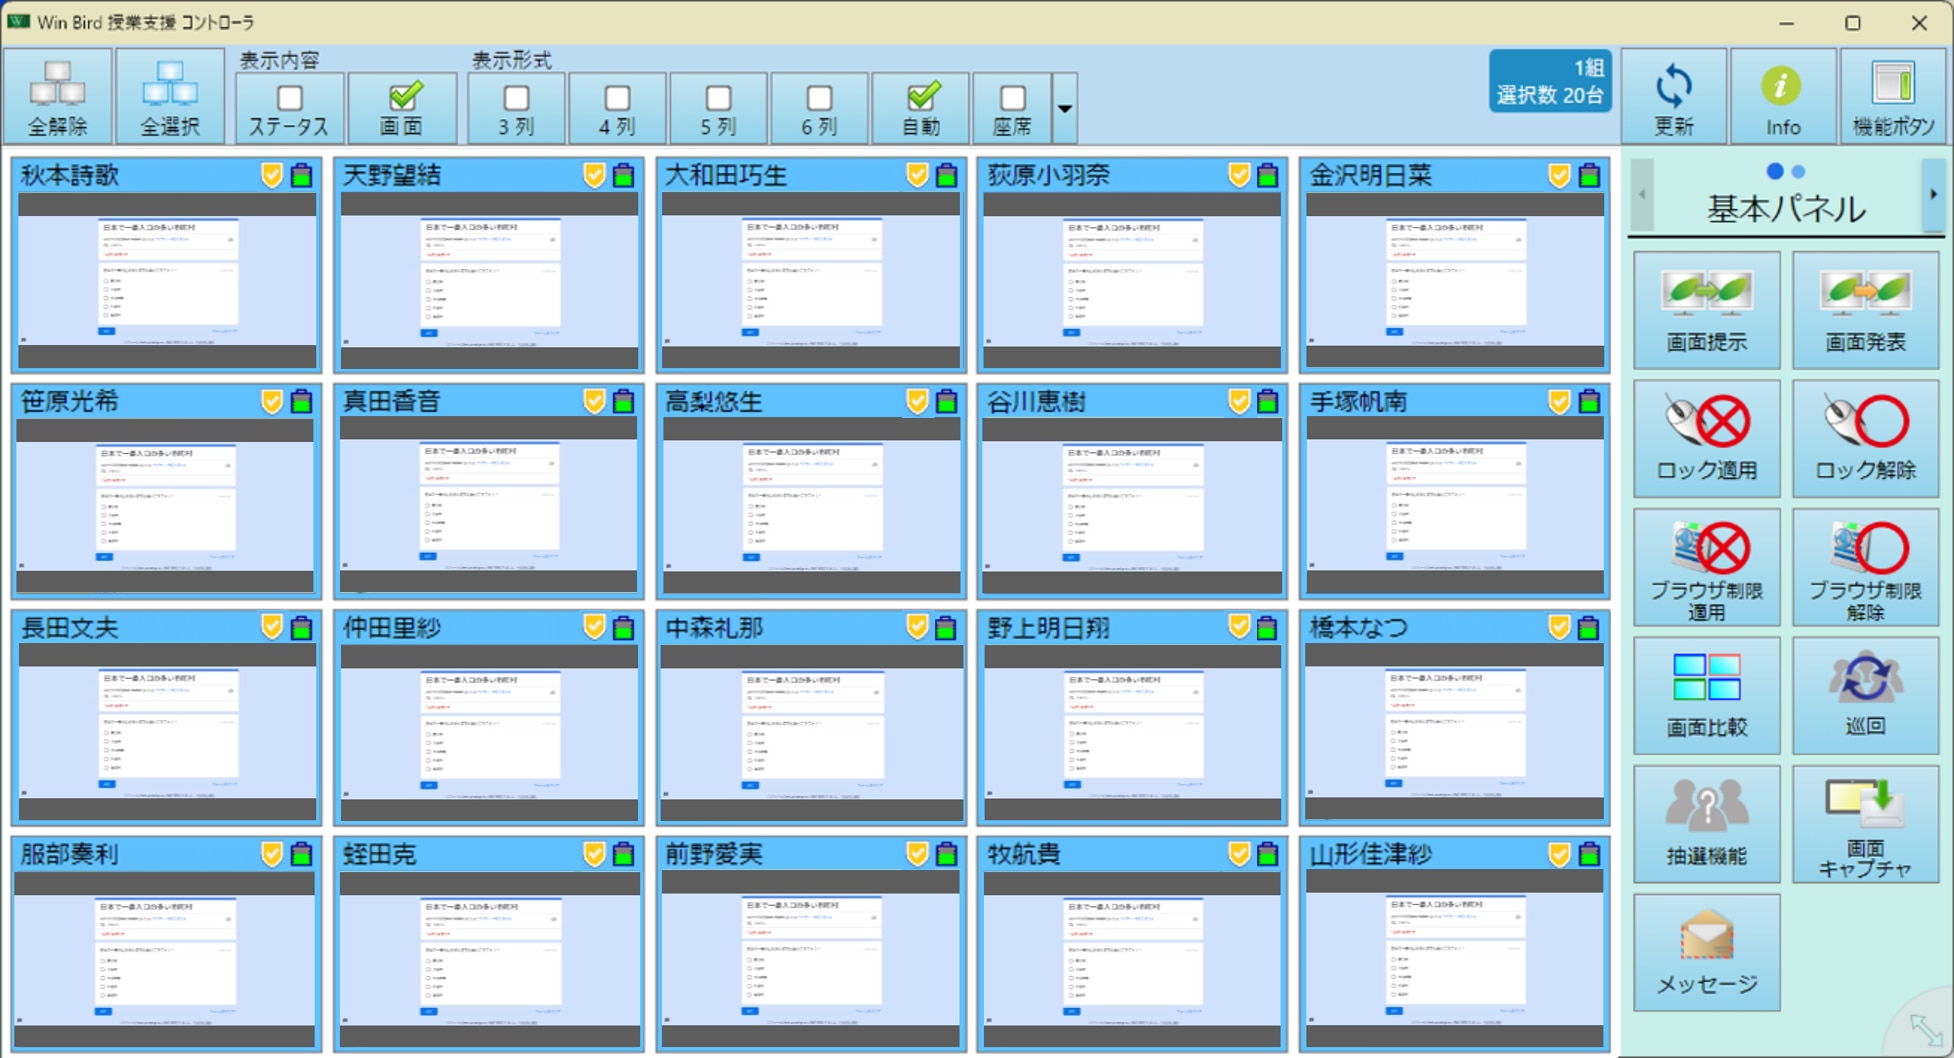
Task: Click the 全解除 deselect all icon
Action: [x=57, y=96]
